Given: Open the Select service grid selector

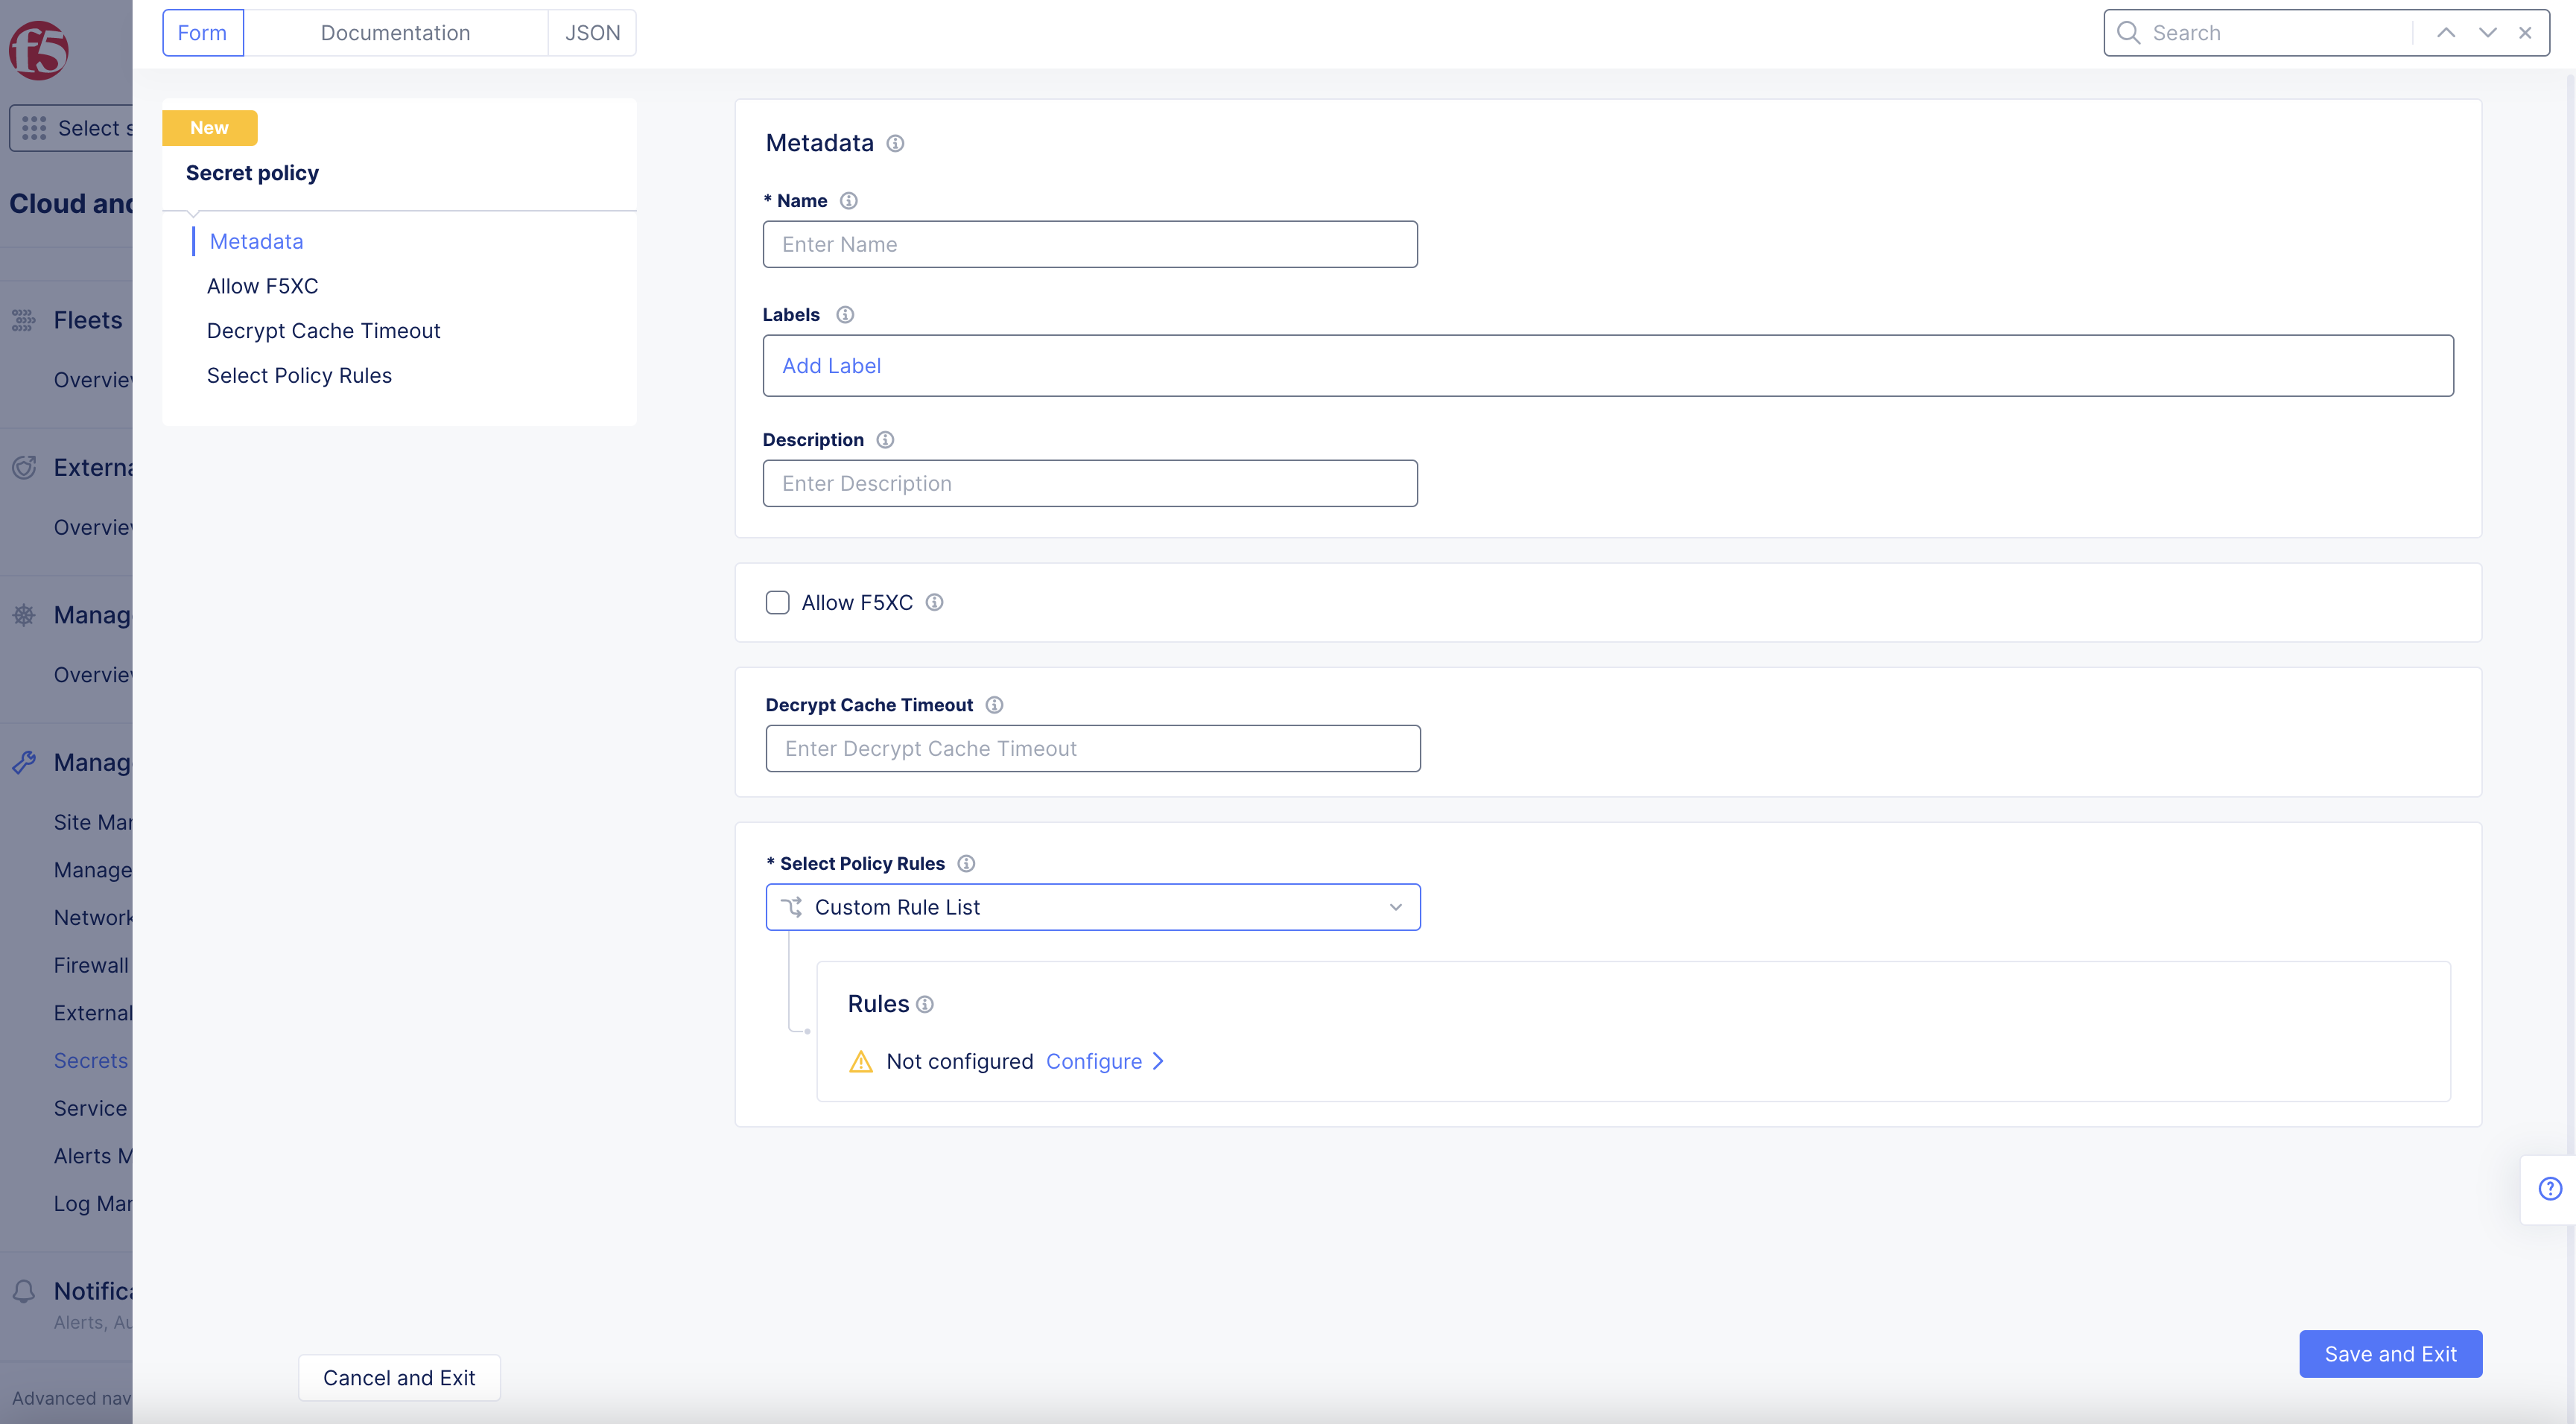Looking at the screenshot, I should pos(70,128).
